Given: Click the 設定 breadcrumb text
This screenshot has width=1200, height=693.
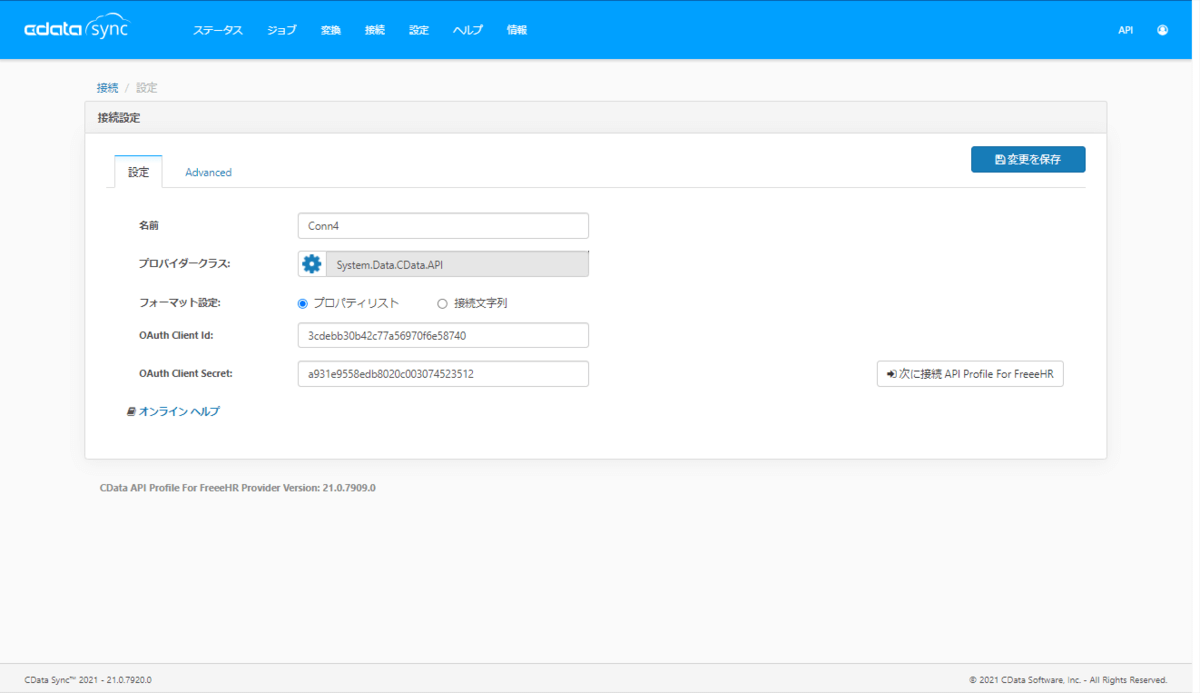Looking at the screenshot, I should [147, 88].
